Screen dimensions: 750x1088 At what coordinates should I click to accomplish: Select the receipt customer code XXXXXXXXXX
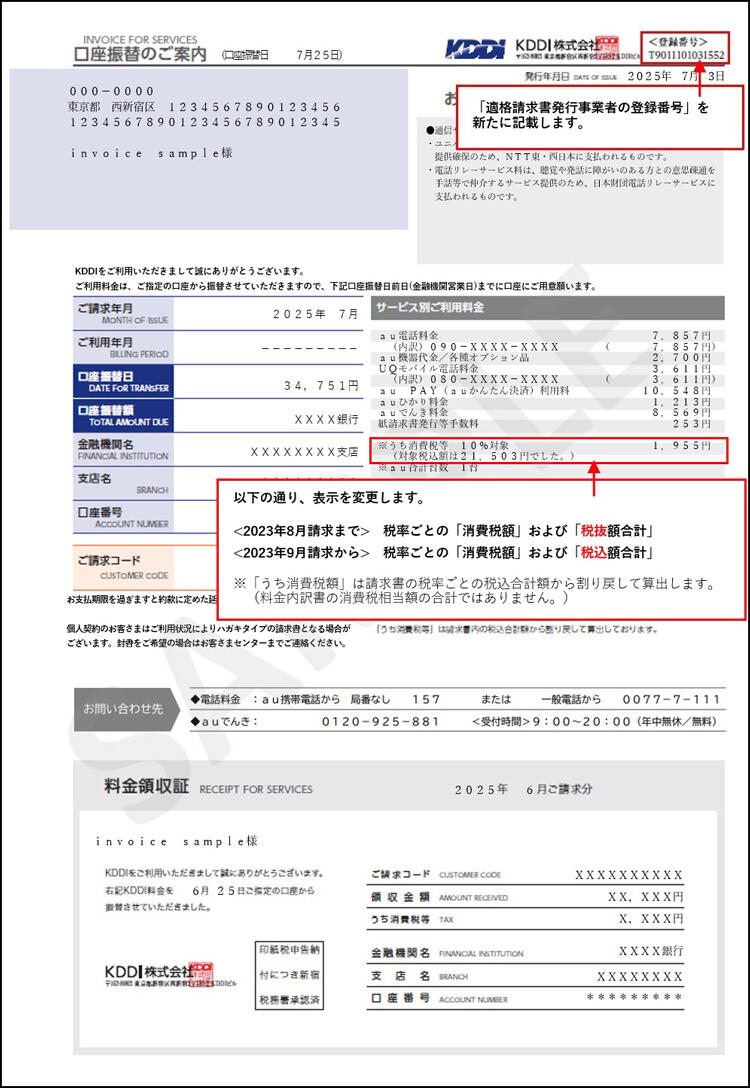[x=629, y=875]
